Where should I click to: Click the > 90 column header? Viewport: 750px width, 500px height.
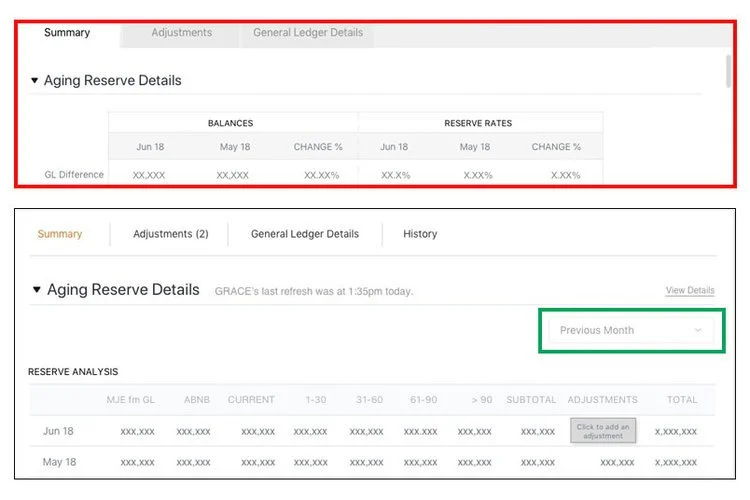point(482,400)
